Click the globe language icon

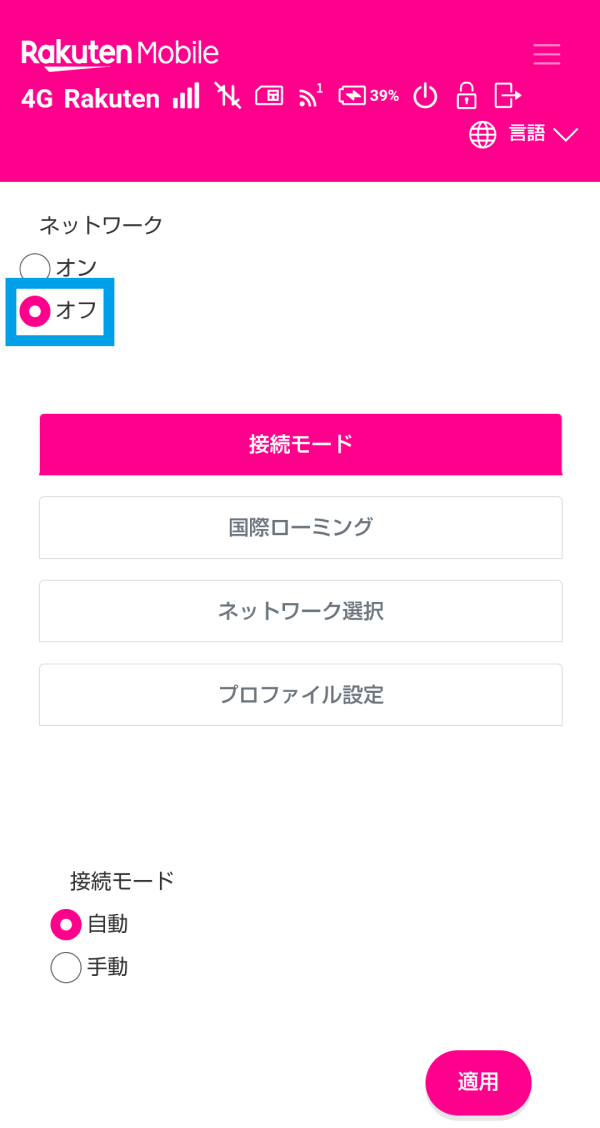483,135
